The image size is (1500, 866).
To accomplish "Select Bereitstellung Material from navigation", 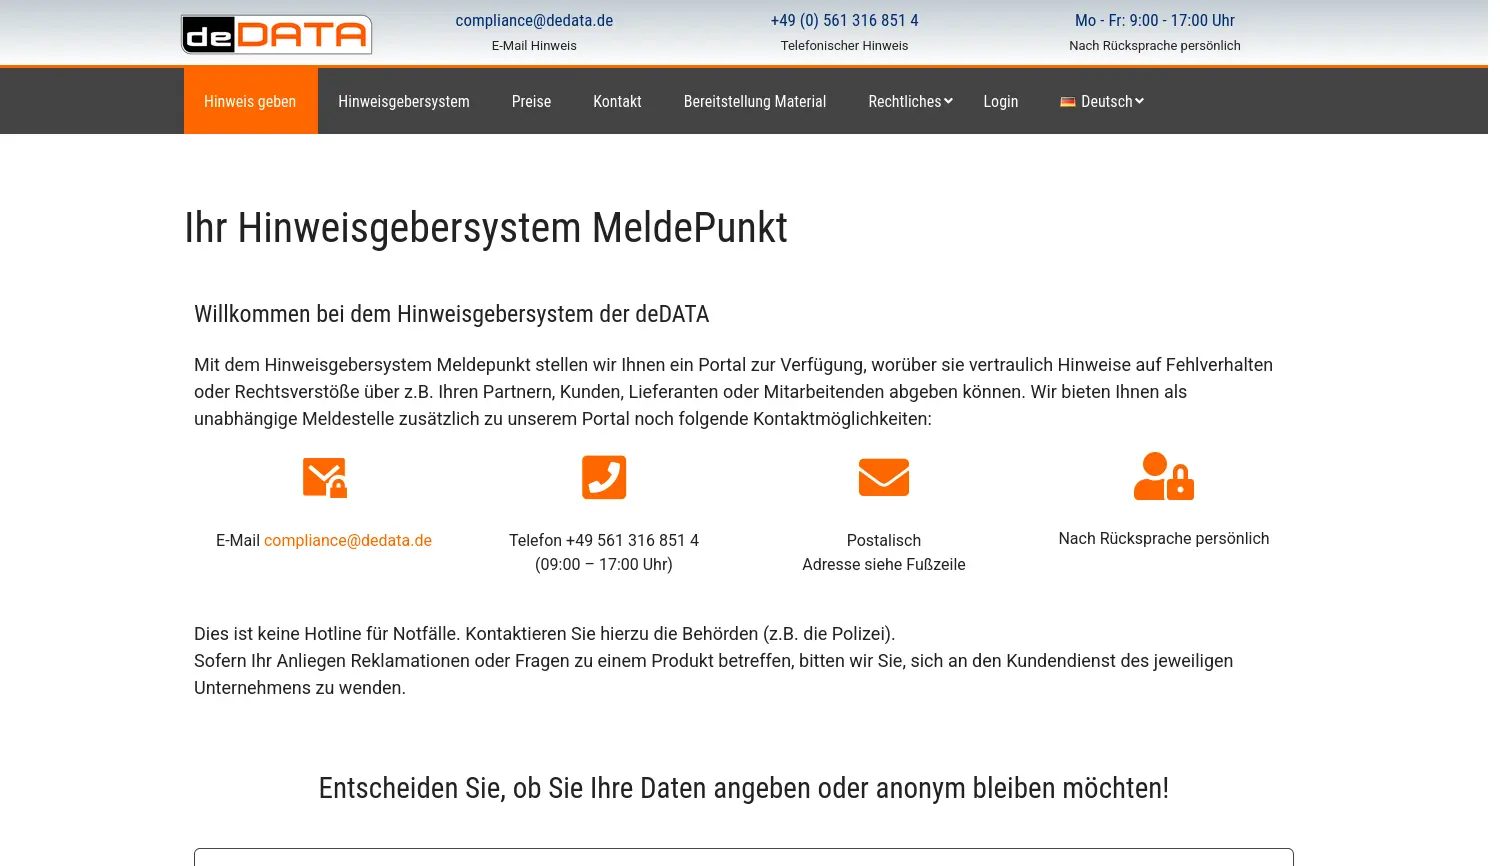I will (755, 101).
